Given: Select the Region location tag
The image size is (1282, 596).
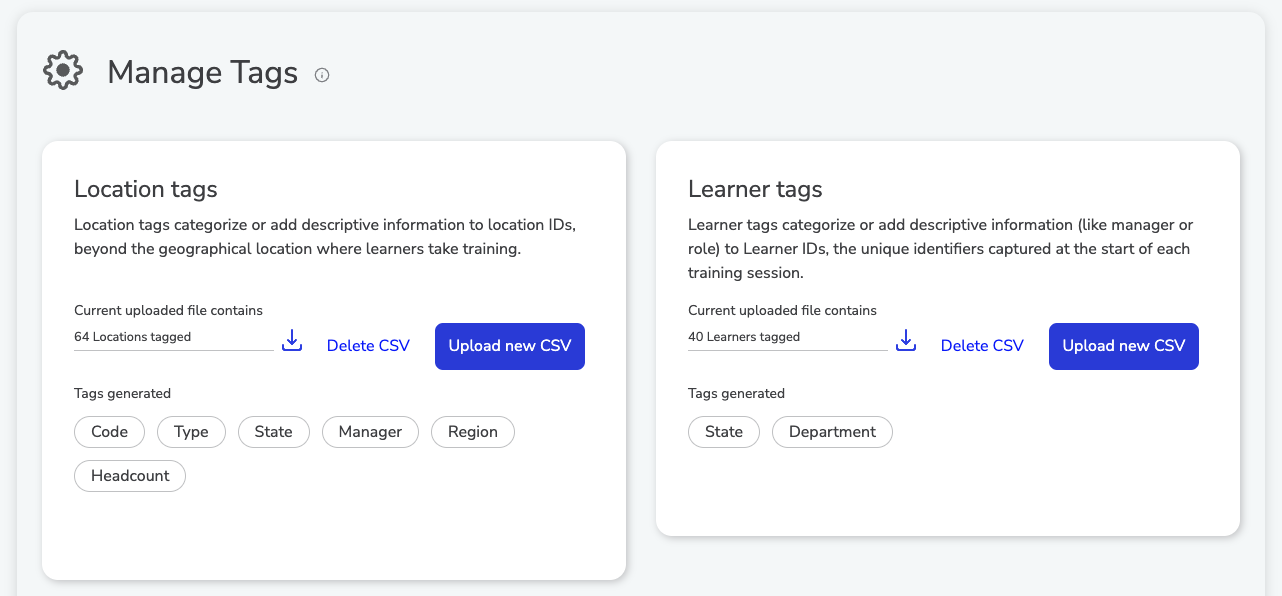Looking at the screenshot, I should (x=473, y=432).
